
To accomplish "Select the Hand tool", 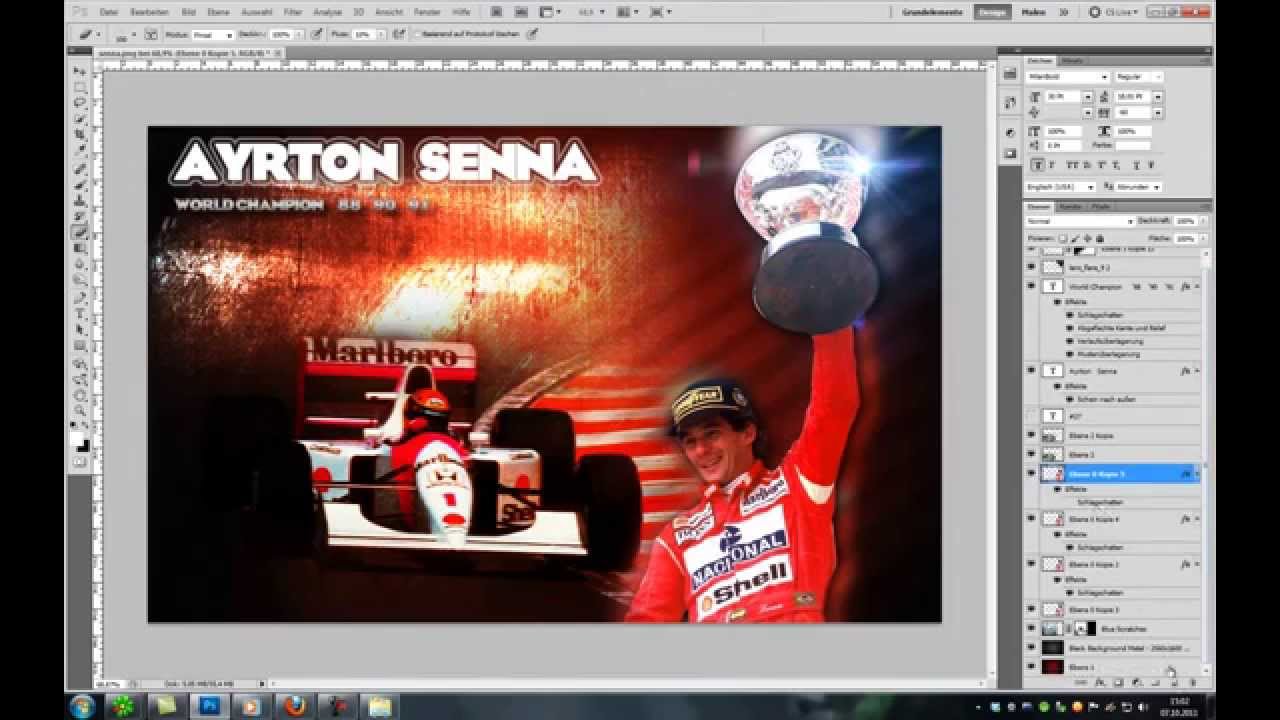I will click(x=79, y=394).
